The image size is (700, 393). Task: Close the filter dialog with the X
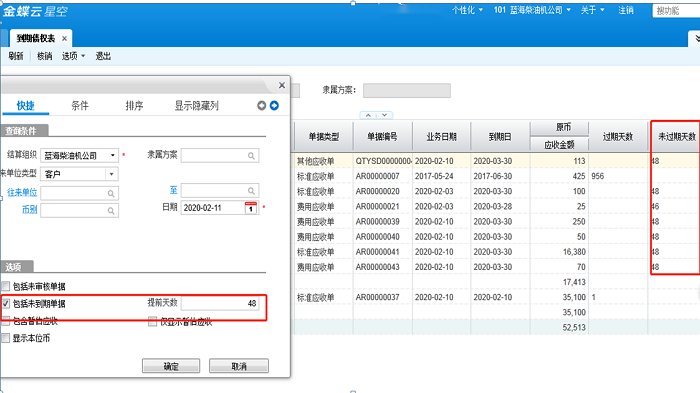pos(282,85)
